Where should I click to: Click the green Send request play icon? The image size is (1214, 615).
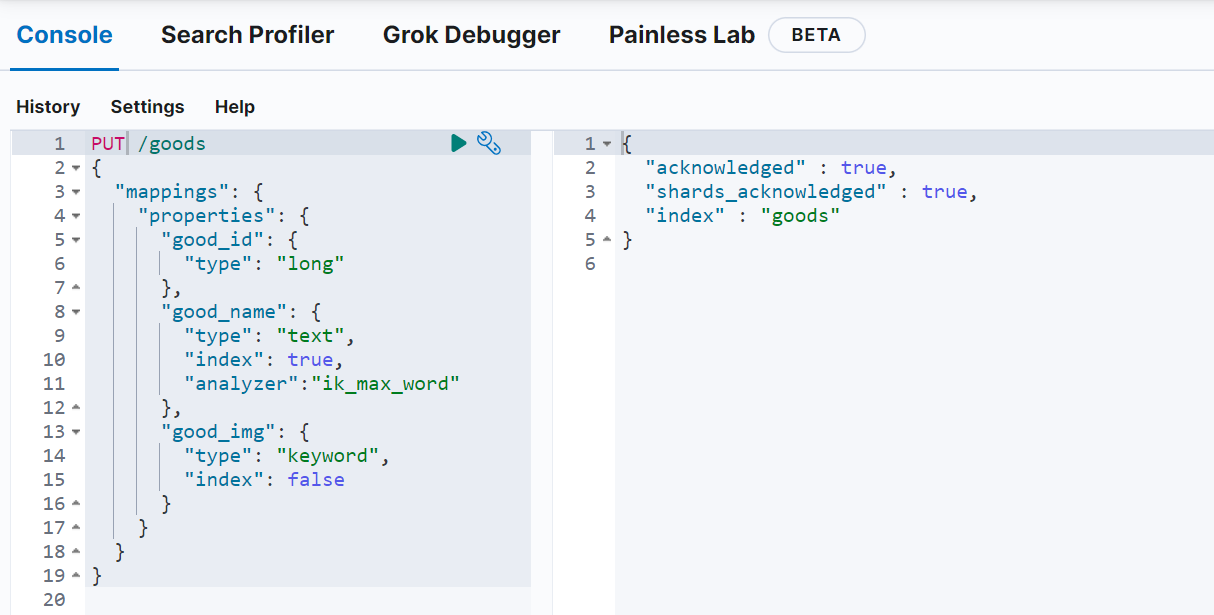(458, 143)
